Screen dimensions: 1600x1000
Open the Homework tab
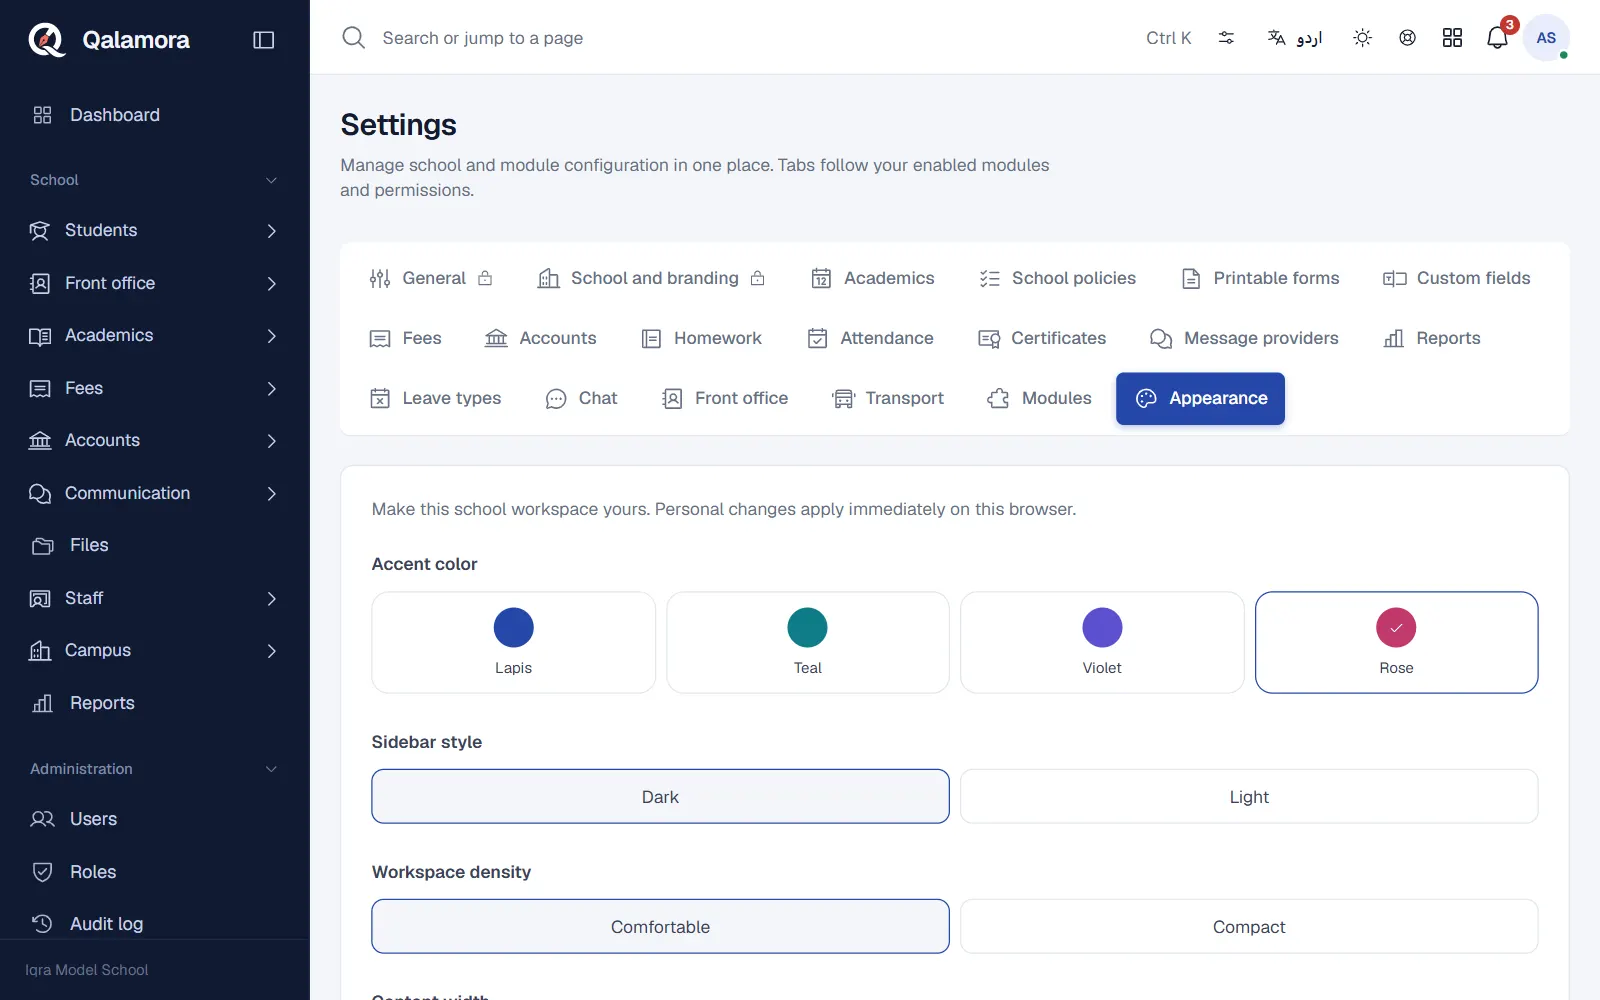click(701, 338)
